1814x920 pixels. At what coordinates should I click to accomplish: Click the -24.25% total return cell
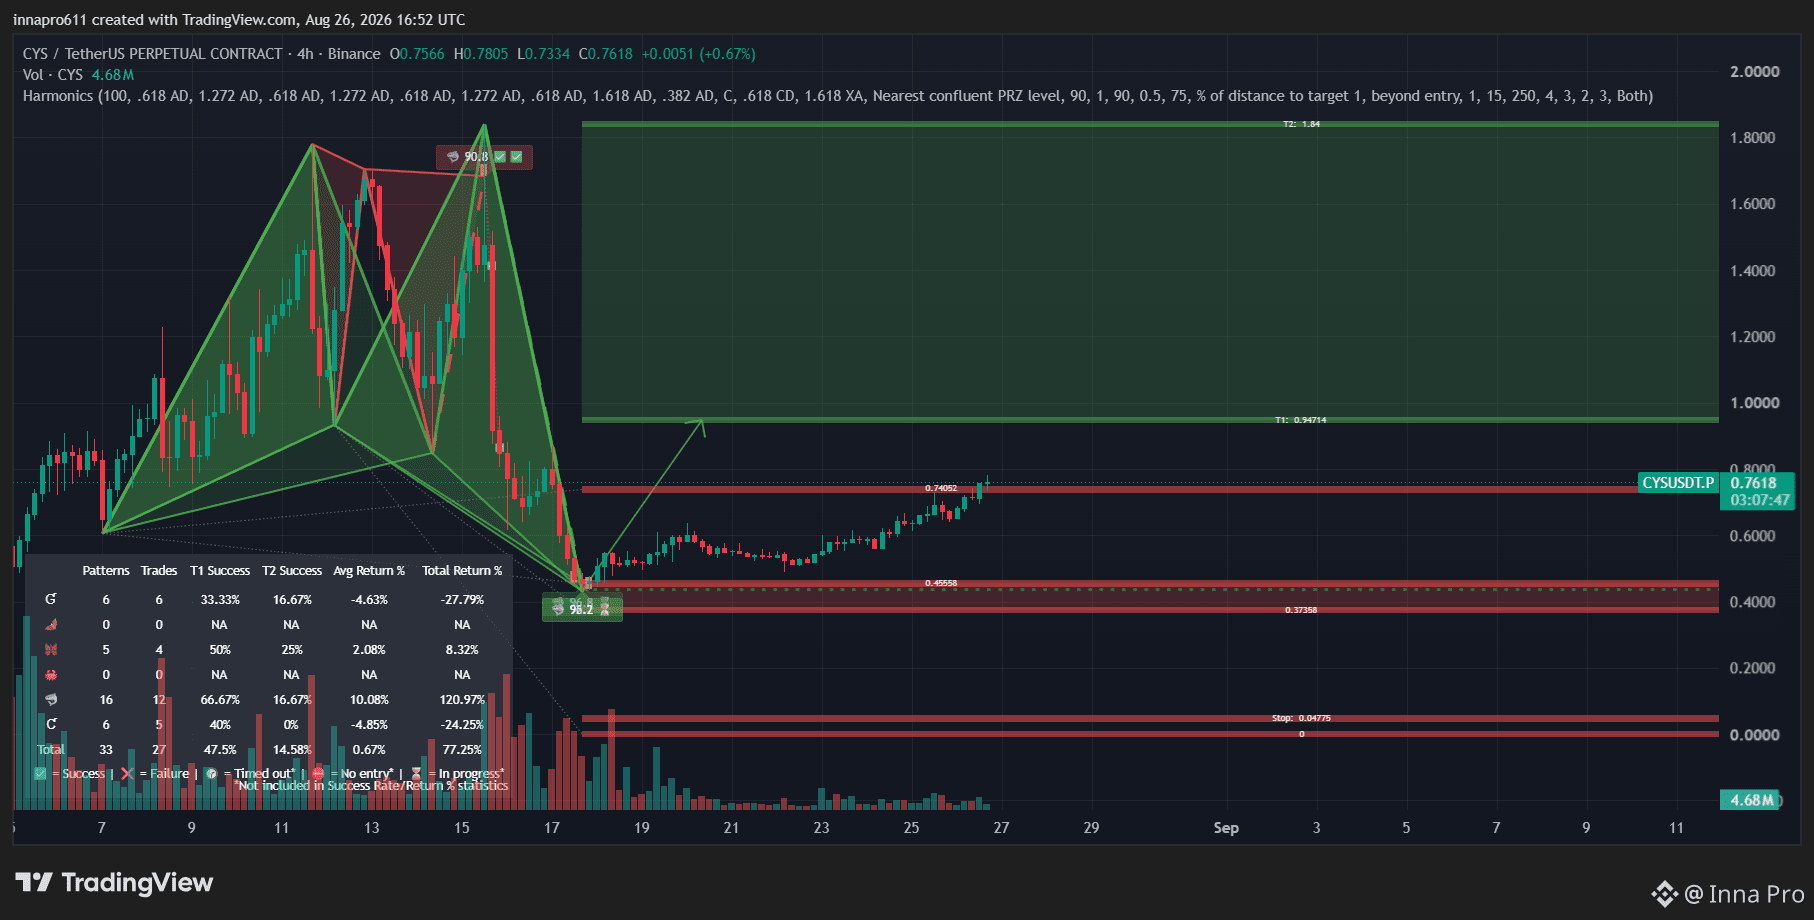[462, 725]
